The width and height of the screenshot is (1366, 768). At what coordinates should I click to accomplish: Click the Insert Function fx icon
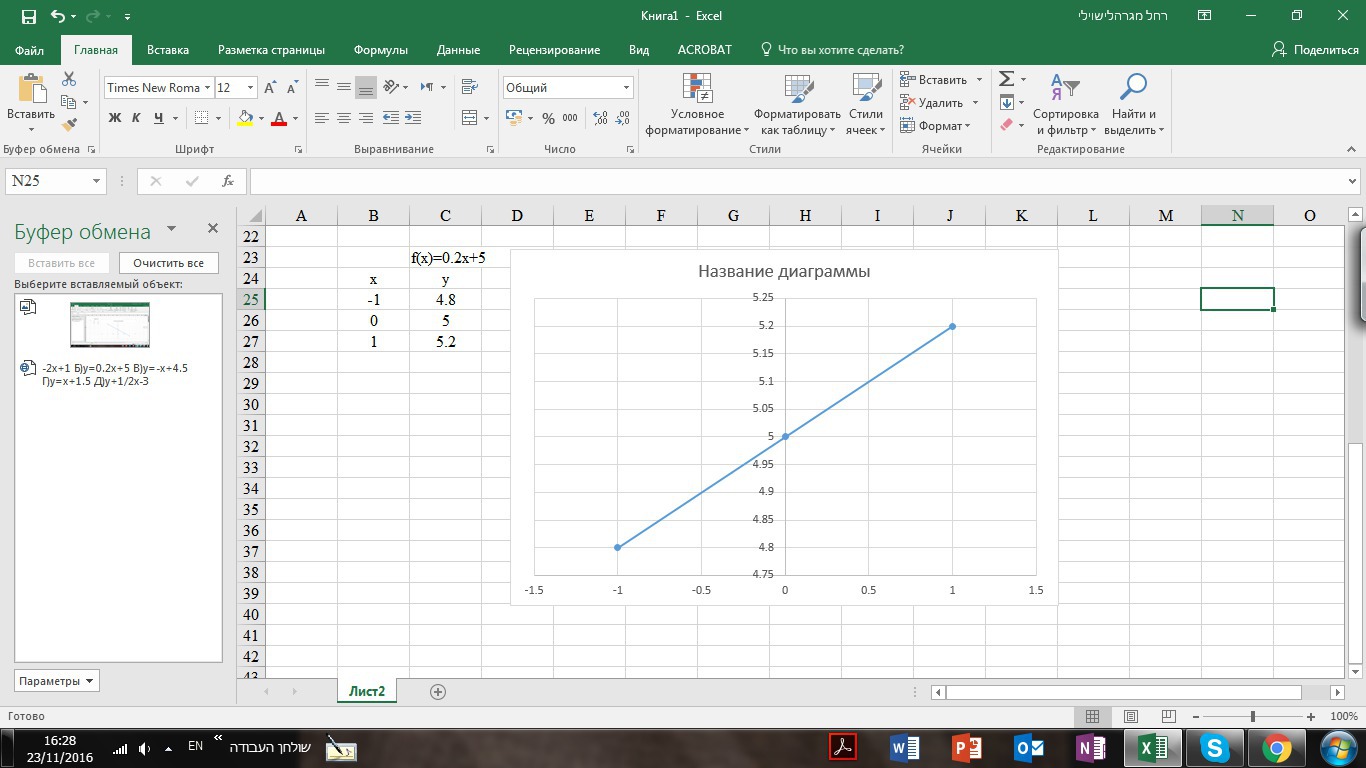pos(228,181)
